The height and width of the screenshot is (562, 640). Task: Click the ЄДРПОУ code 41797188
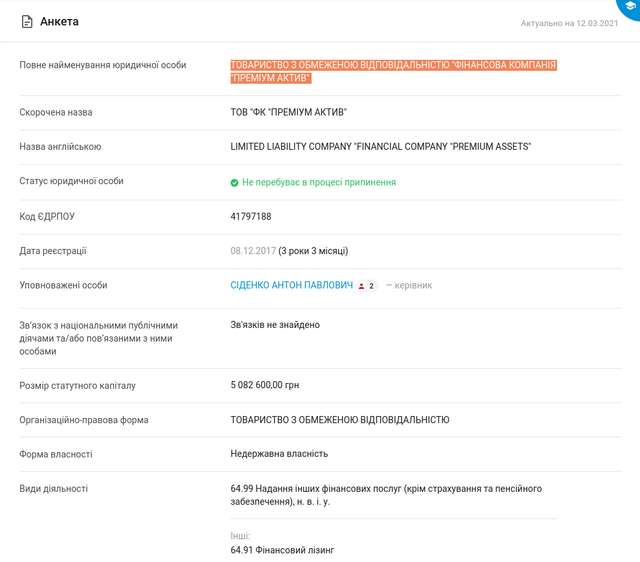point(251,216)
